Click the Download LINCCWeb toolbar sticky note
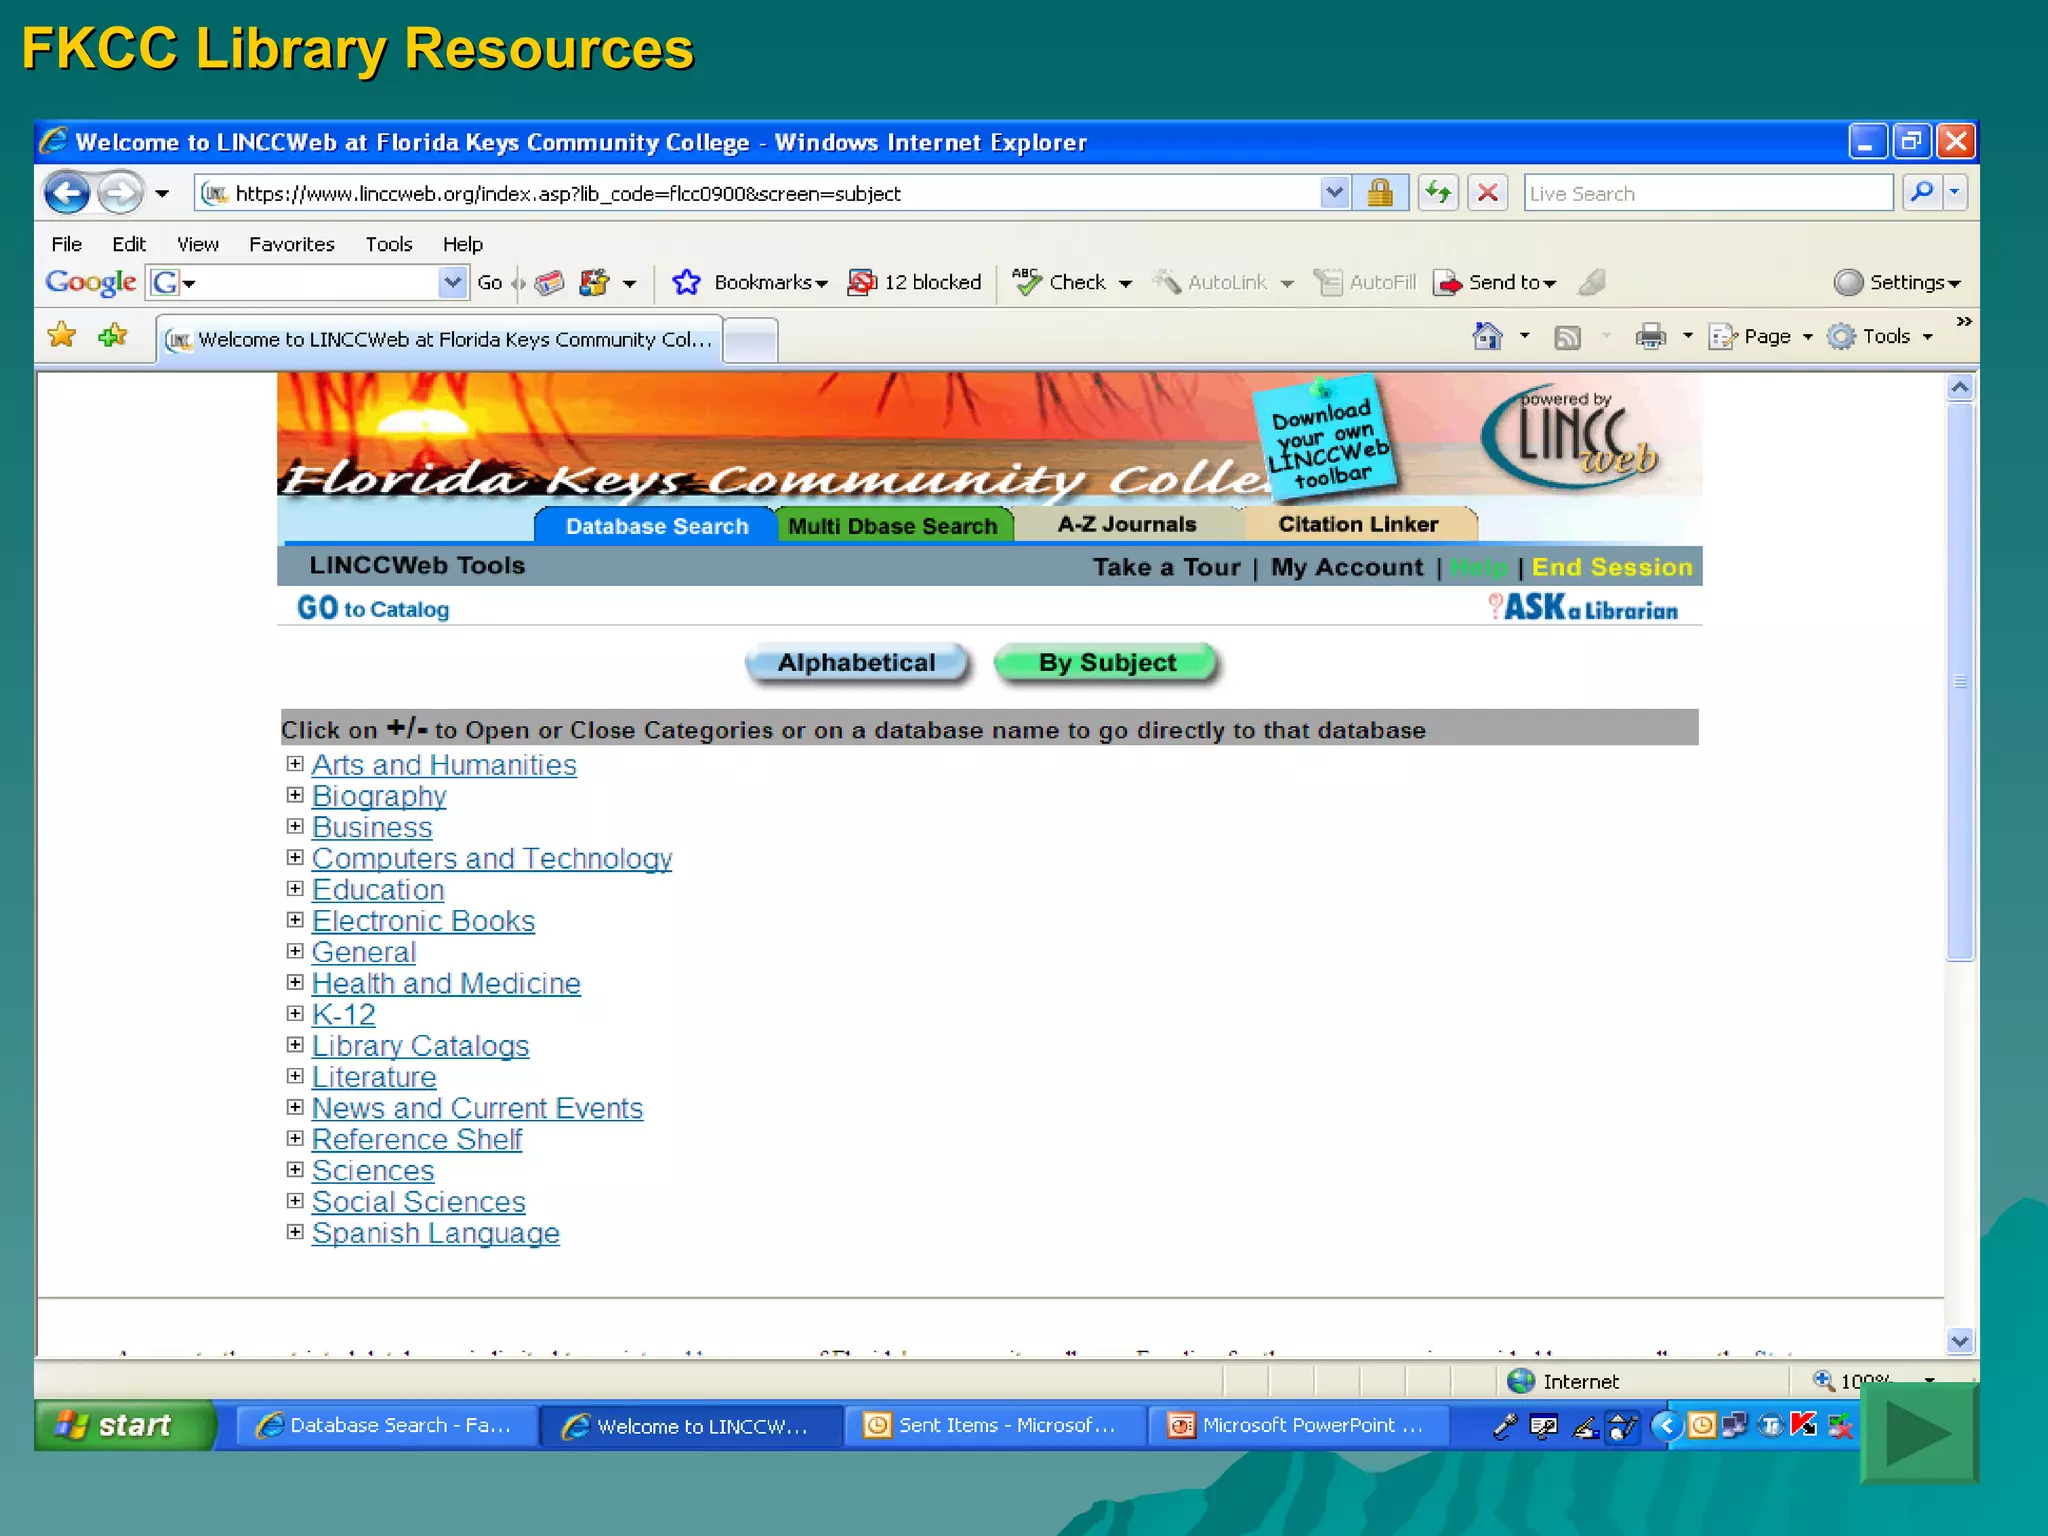Screen dimensions: 2048x1536 coord(1326,441)
